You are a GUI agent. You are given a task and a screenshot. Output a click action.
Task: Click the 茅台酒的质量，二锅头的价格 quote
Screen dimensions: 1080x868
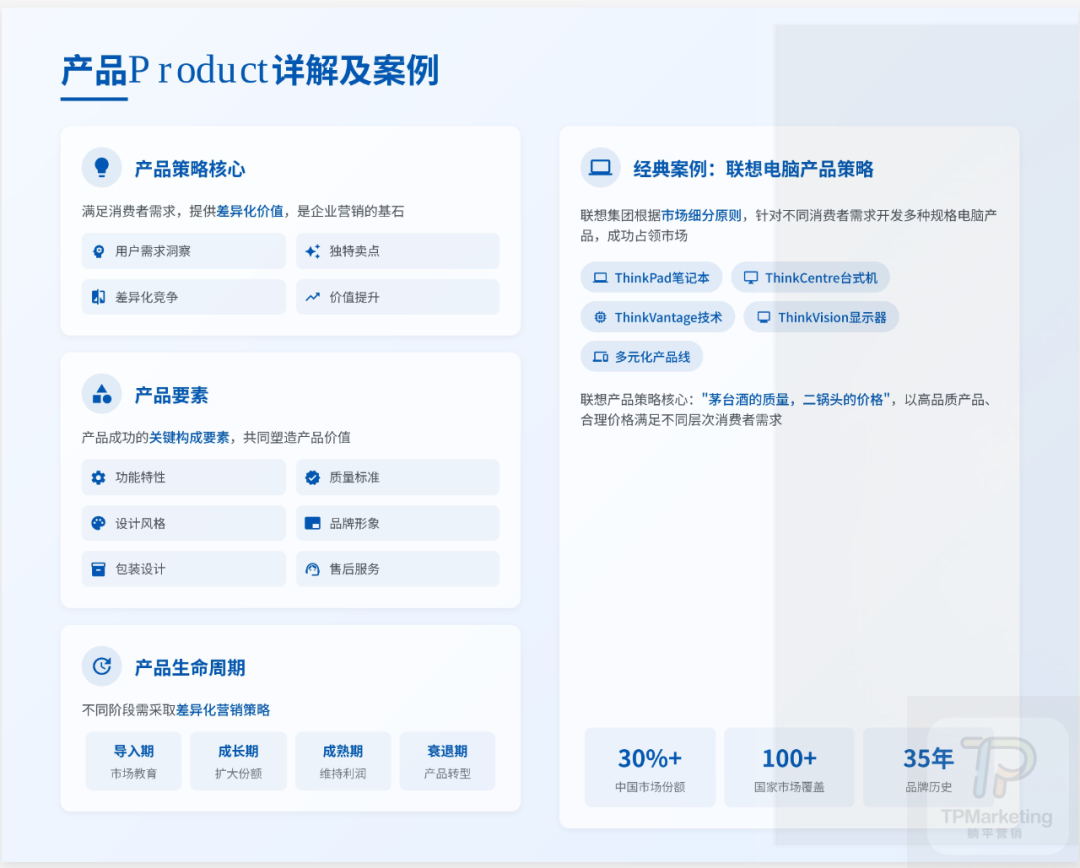click(796, 400)
